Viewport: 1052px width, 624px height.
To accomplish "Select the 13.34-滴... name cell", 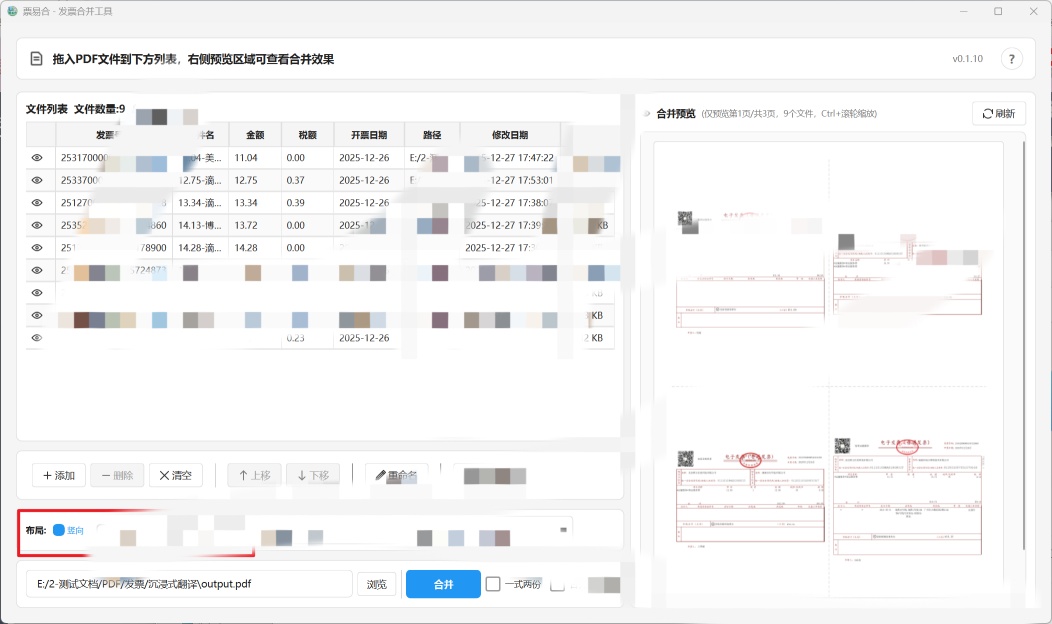I will tap(200, 203).
